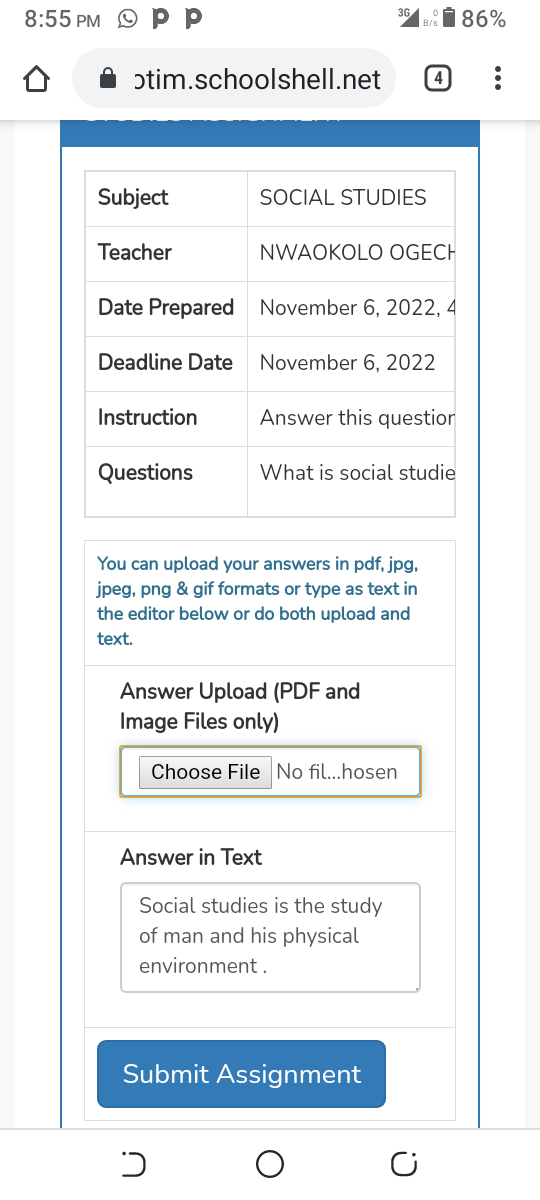This screenshot has height=1200, width=540.
Task: Tap the Deadline Date value November 6, 2022
Action: coord(348,363)
